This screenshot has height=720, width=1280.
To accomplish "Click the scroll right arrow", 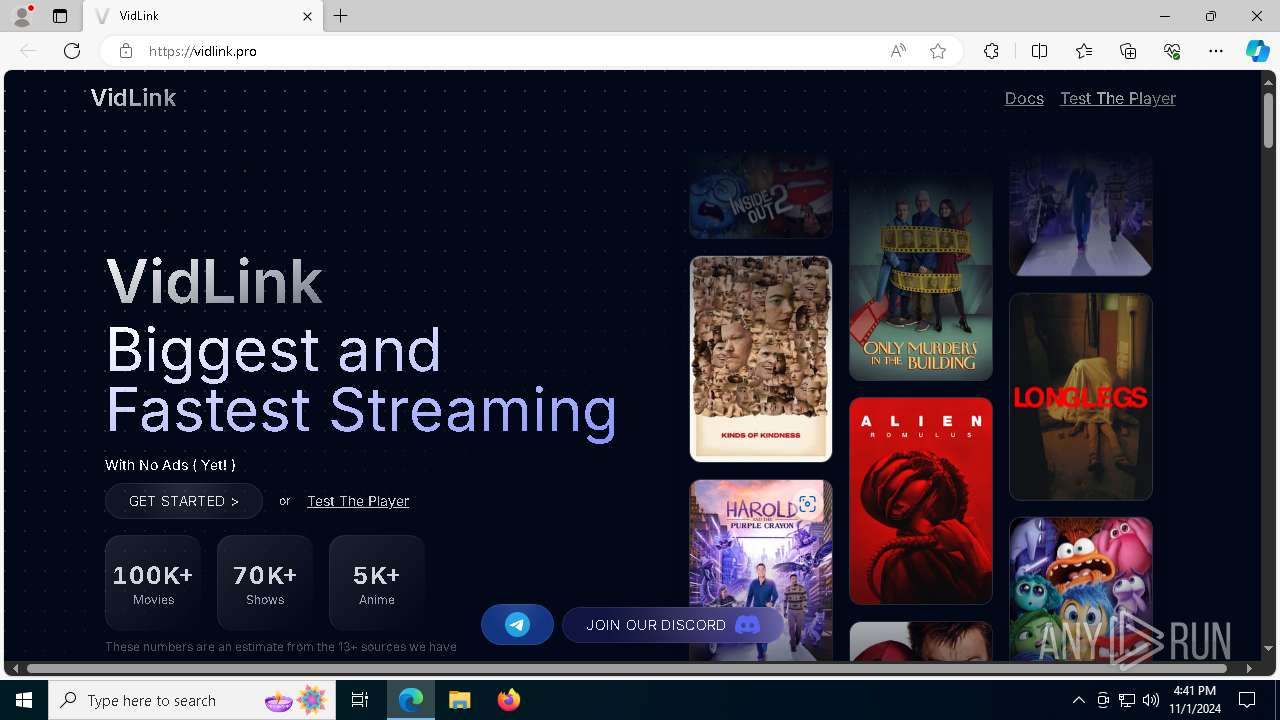I will tap(1249, 668).
